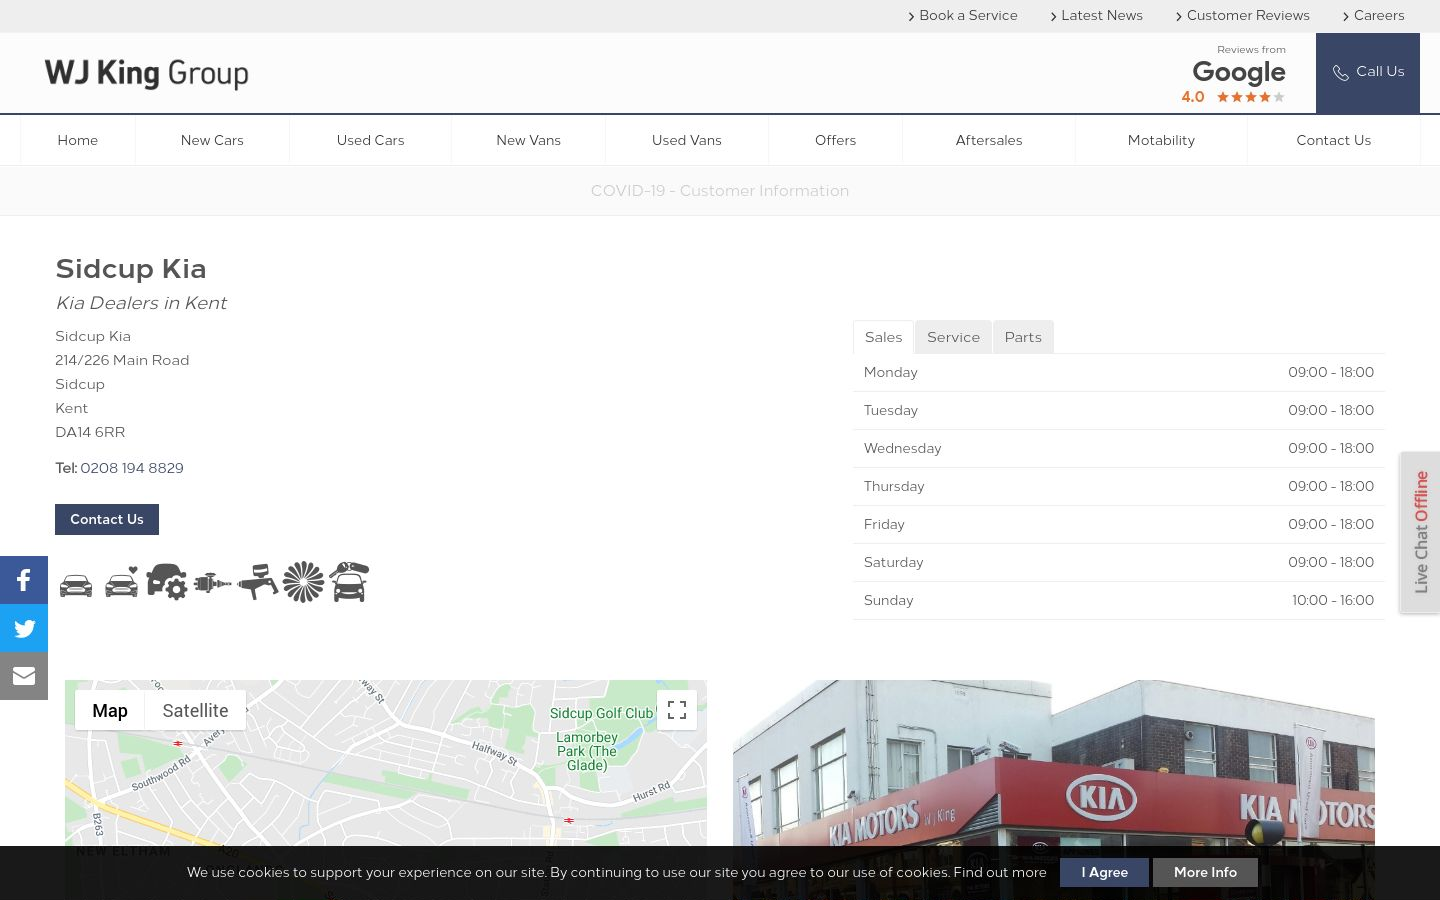Click the Google reviews star rating

coord(1250,97)
